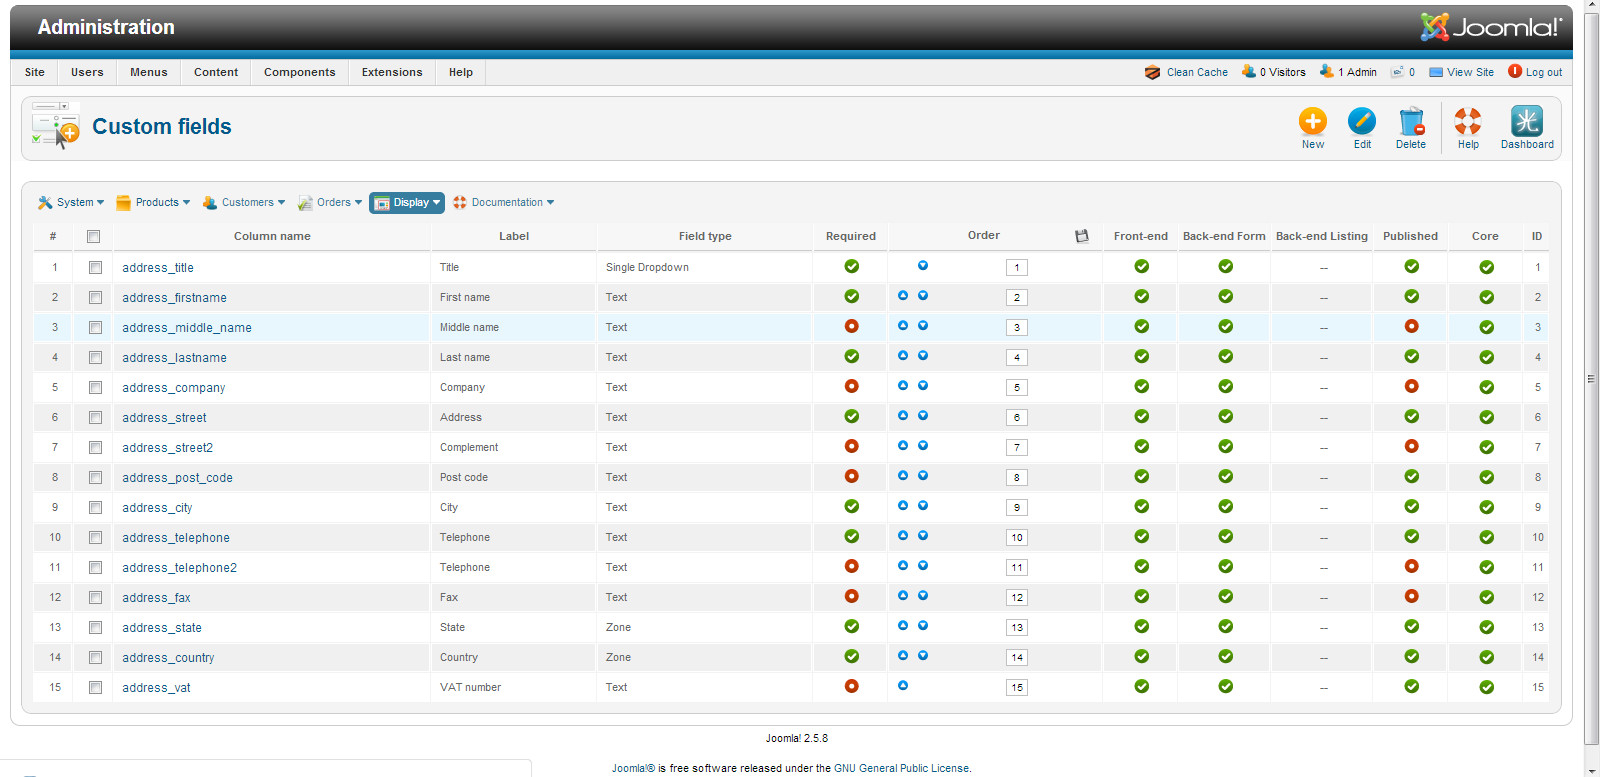Check the address_title row checkbox
1600x777 pixels.
point(95,267)
